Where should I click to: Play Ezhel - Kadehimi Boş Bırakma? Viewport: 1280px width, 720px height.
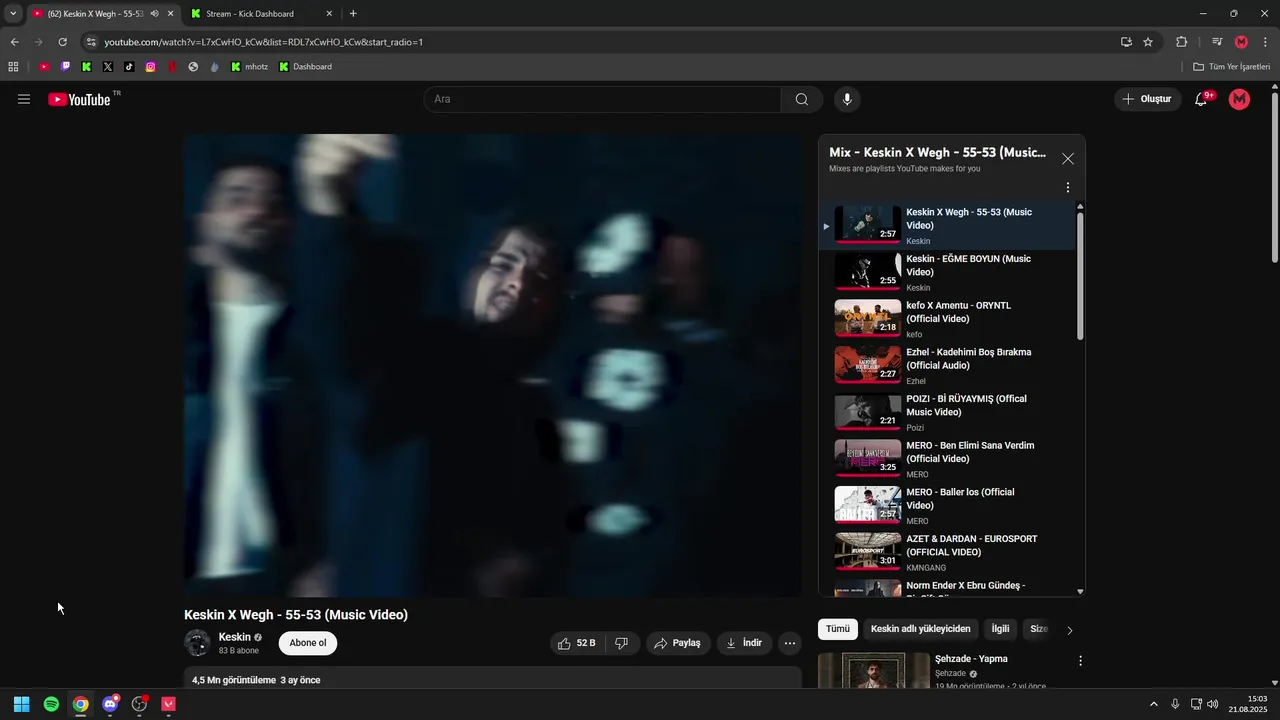coord(949,366)
